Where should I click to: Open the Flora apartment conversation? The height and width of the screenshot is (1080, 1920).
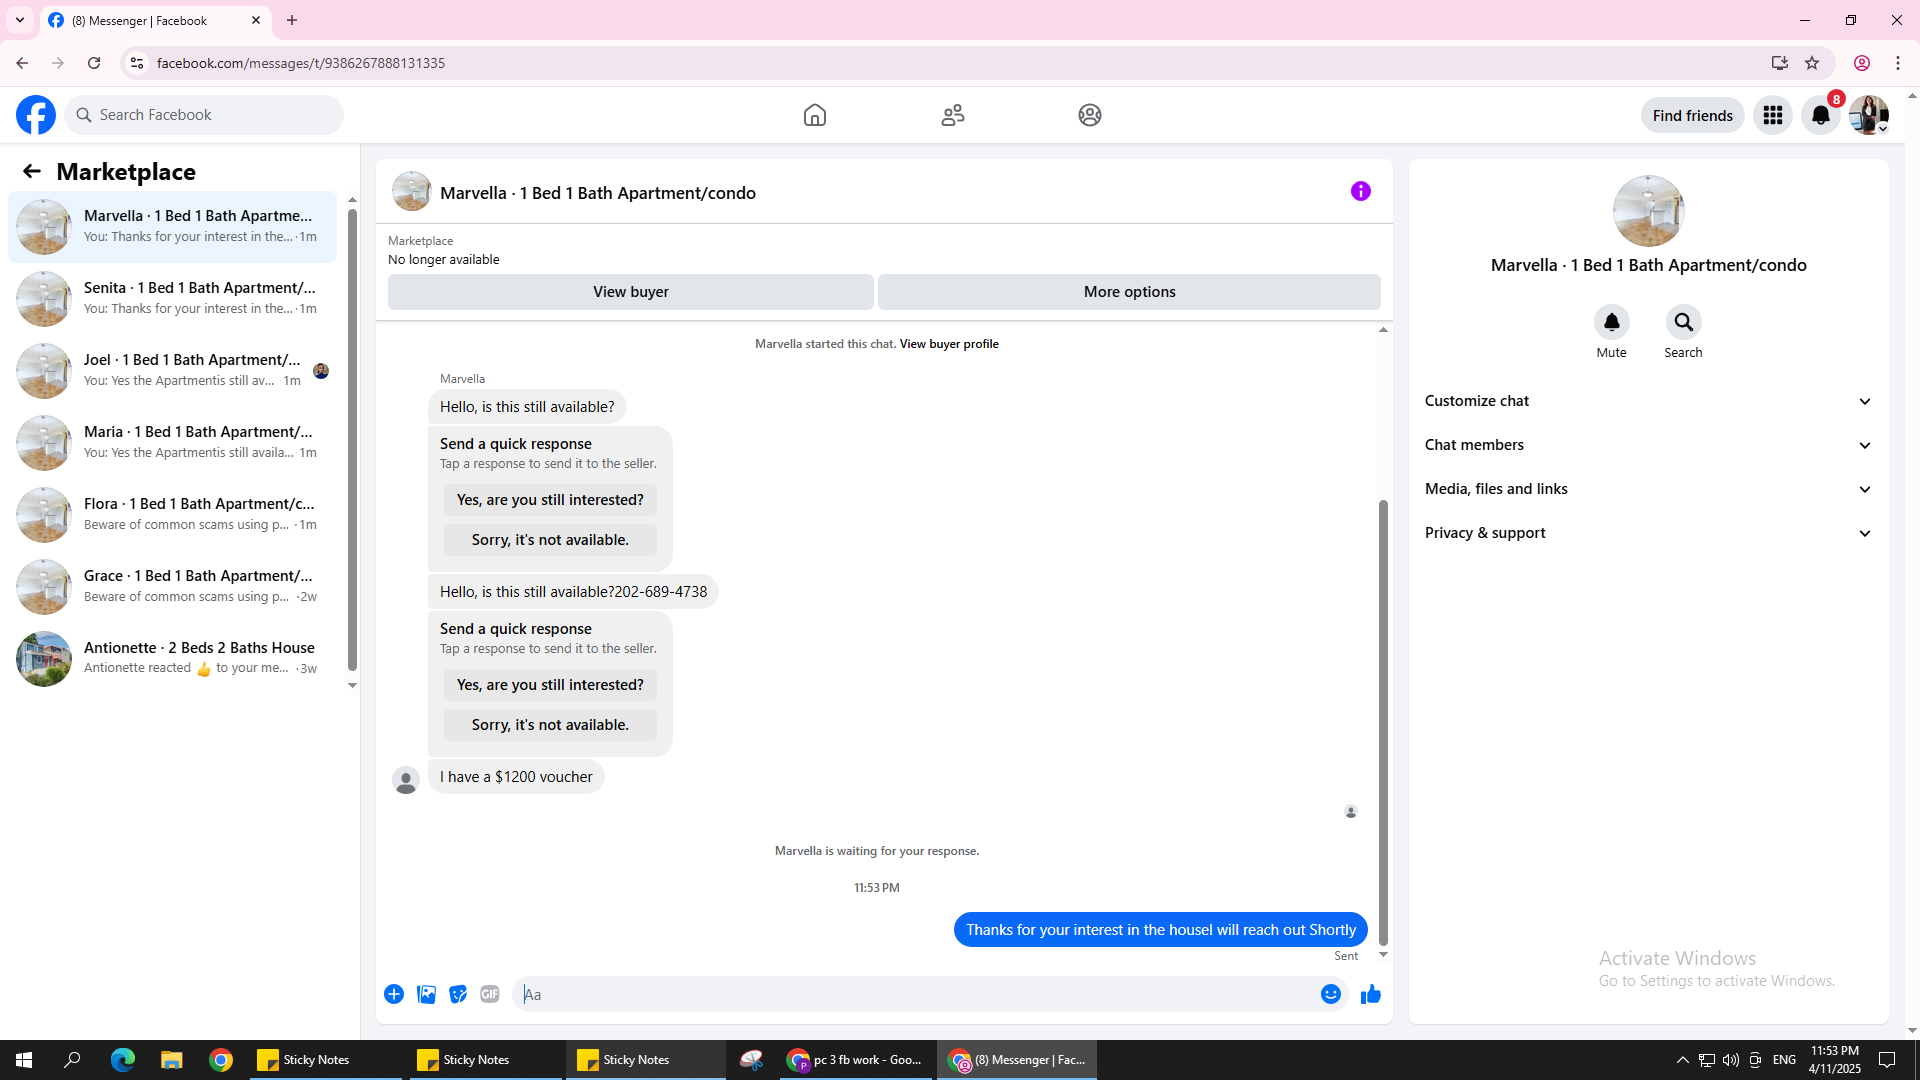point(173,514)
